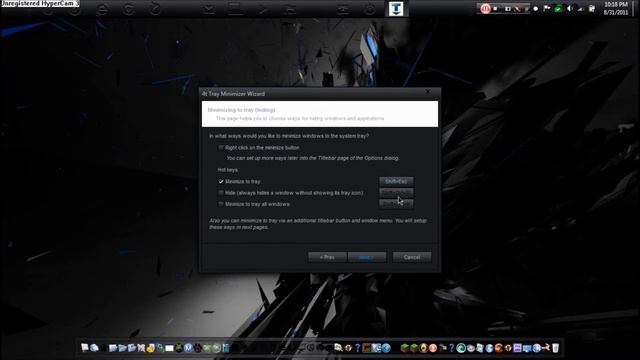
Task: Enable 'Right click on the minimize button' checkbox
Action: pos(221,147)
